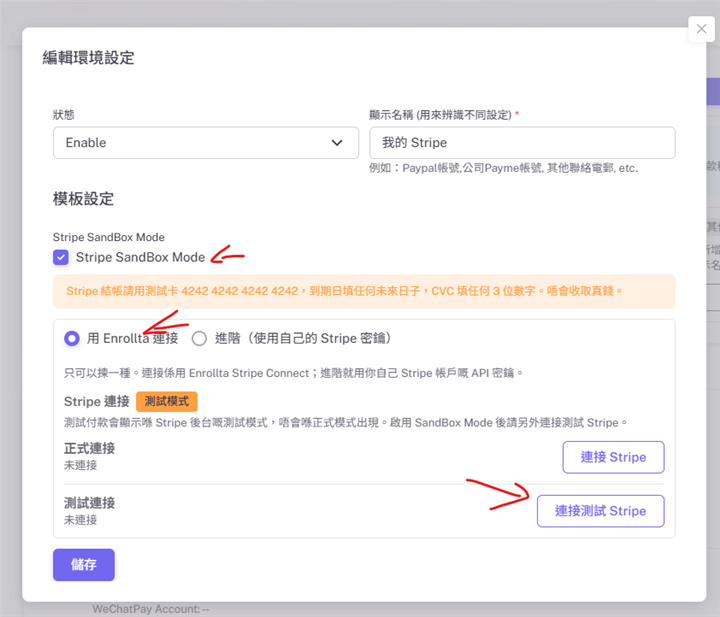Click the 顯示名稱 field containing 我的 Stripe
The image size is (720, 617).
(522, 143)
